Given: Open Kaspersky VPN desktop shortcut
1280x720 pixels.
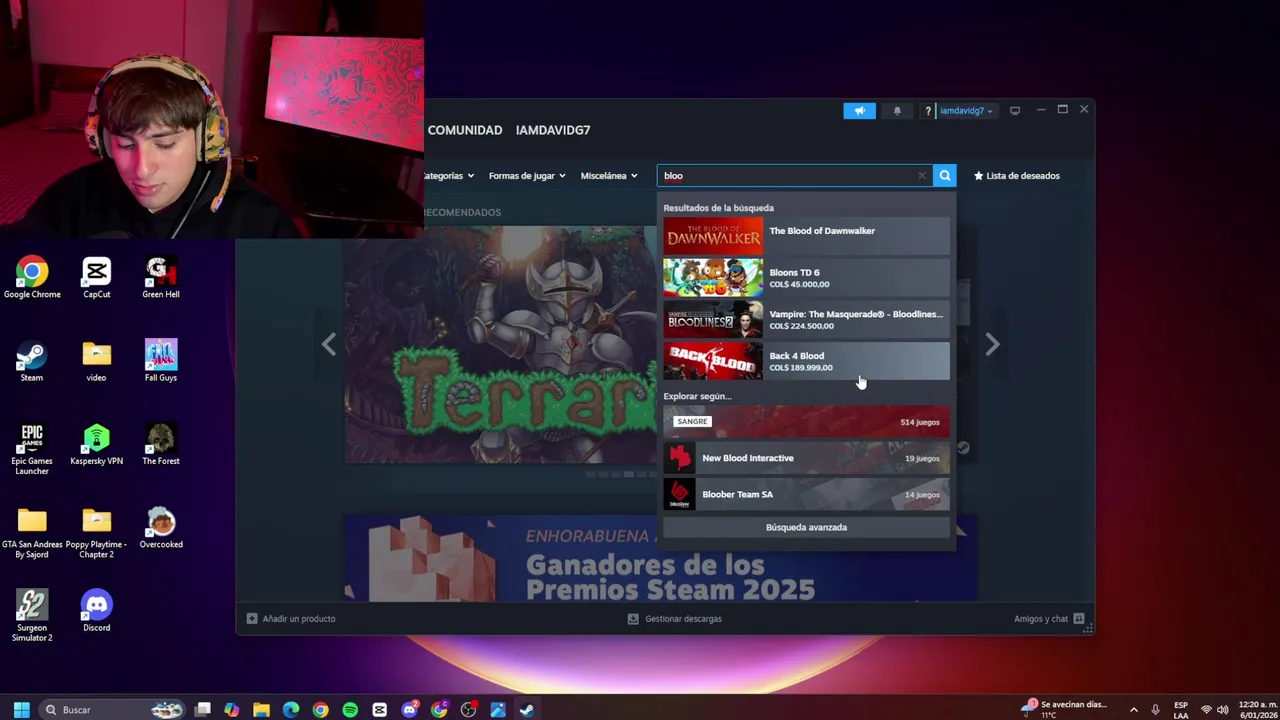Looking at the screenshot, I should [97, 445].
